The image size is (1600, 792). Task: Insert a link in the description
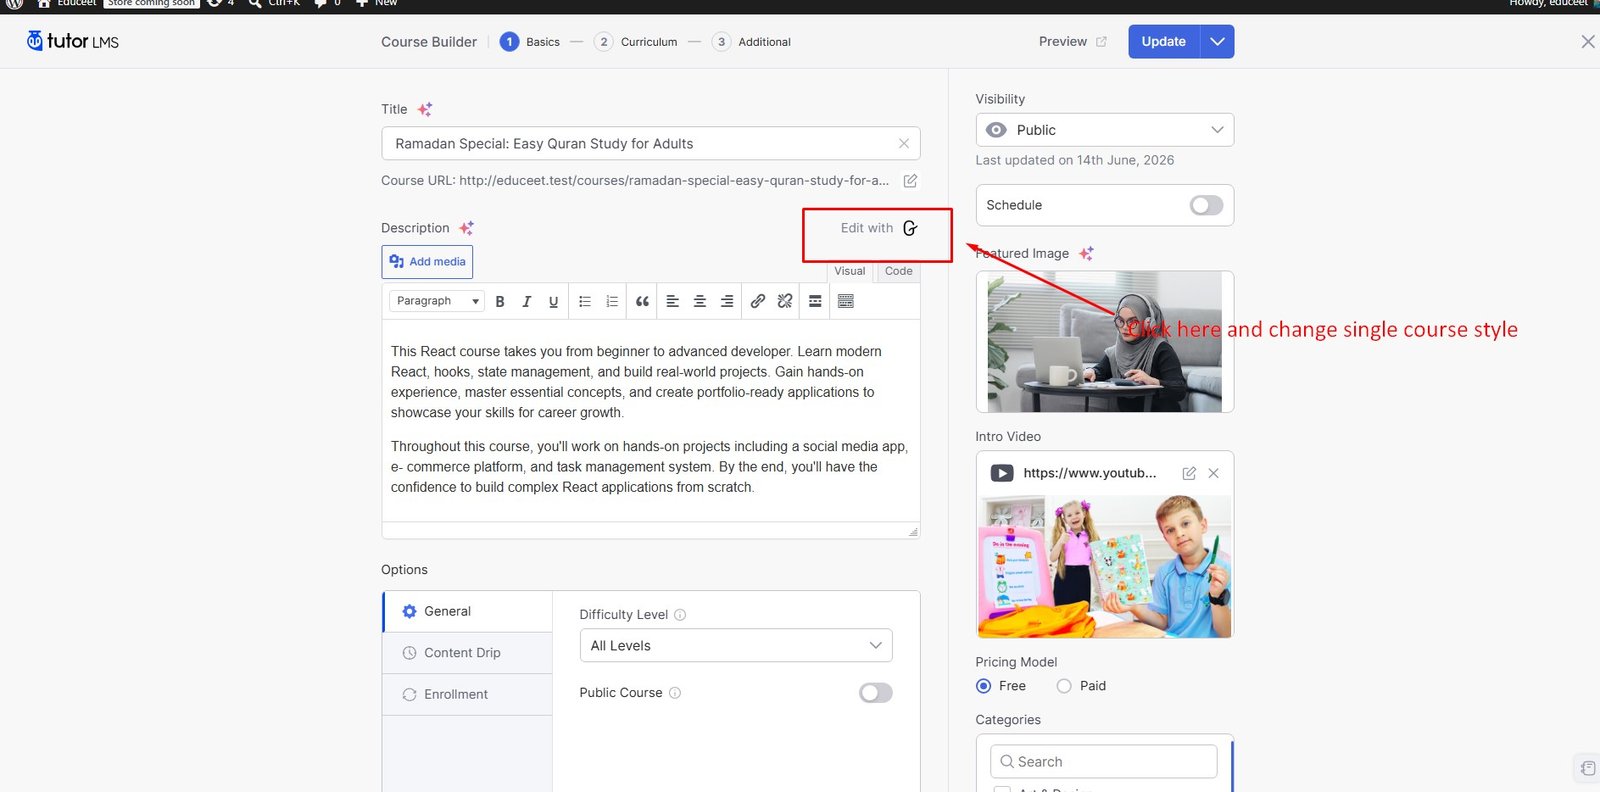click(758, 301)
